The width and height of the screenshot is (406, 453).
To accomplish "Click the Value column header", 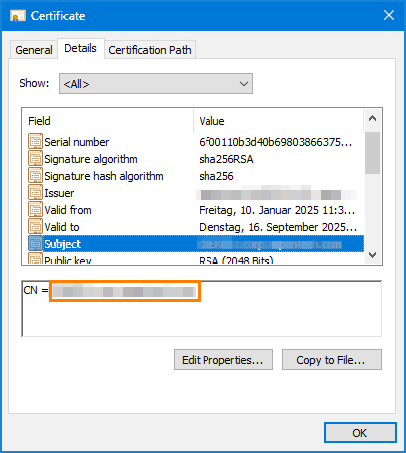I will point(279,121).
